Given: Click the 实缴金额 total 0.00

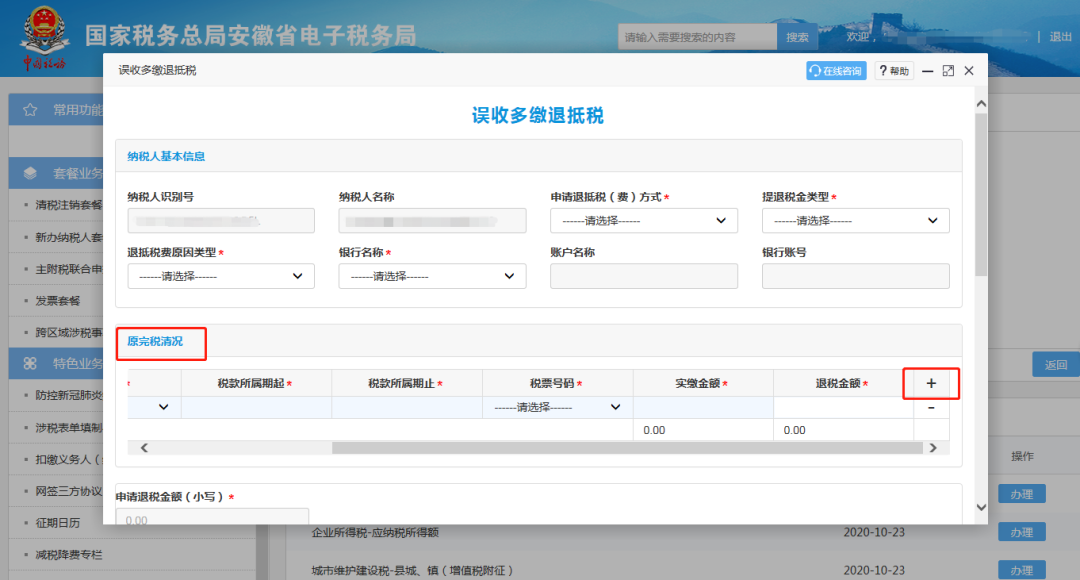Looking at the screenshot, I should [654, 430].
